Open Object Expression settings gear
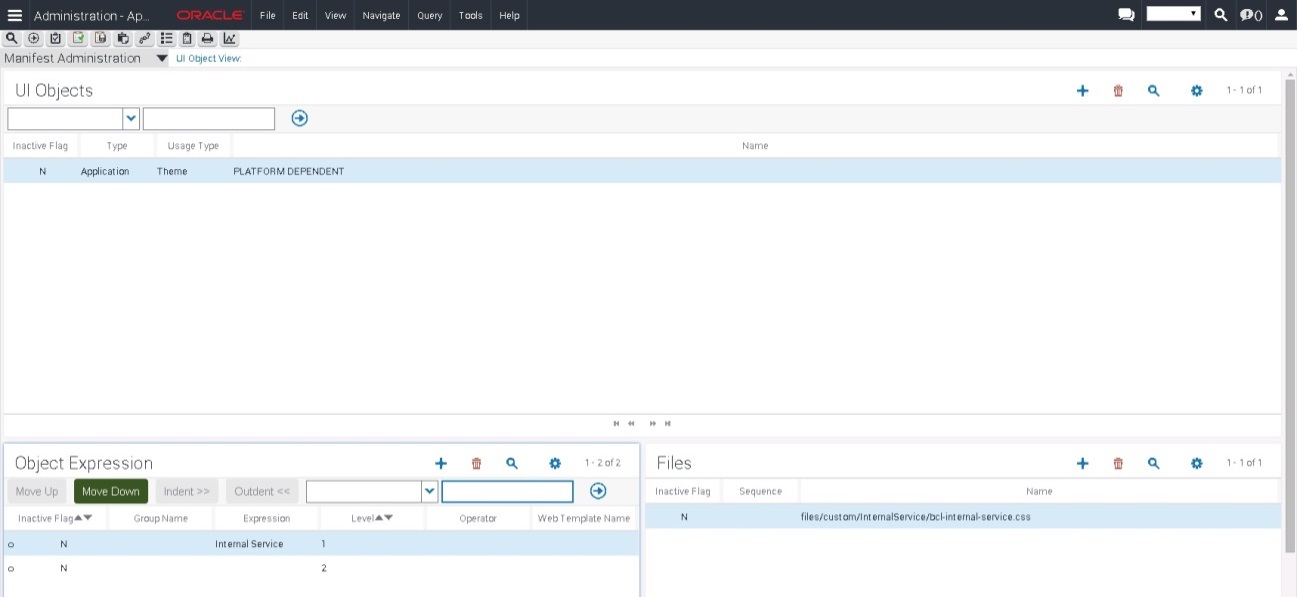This screenshot has width=1297, height=597. pos(555,464)
